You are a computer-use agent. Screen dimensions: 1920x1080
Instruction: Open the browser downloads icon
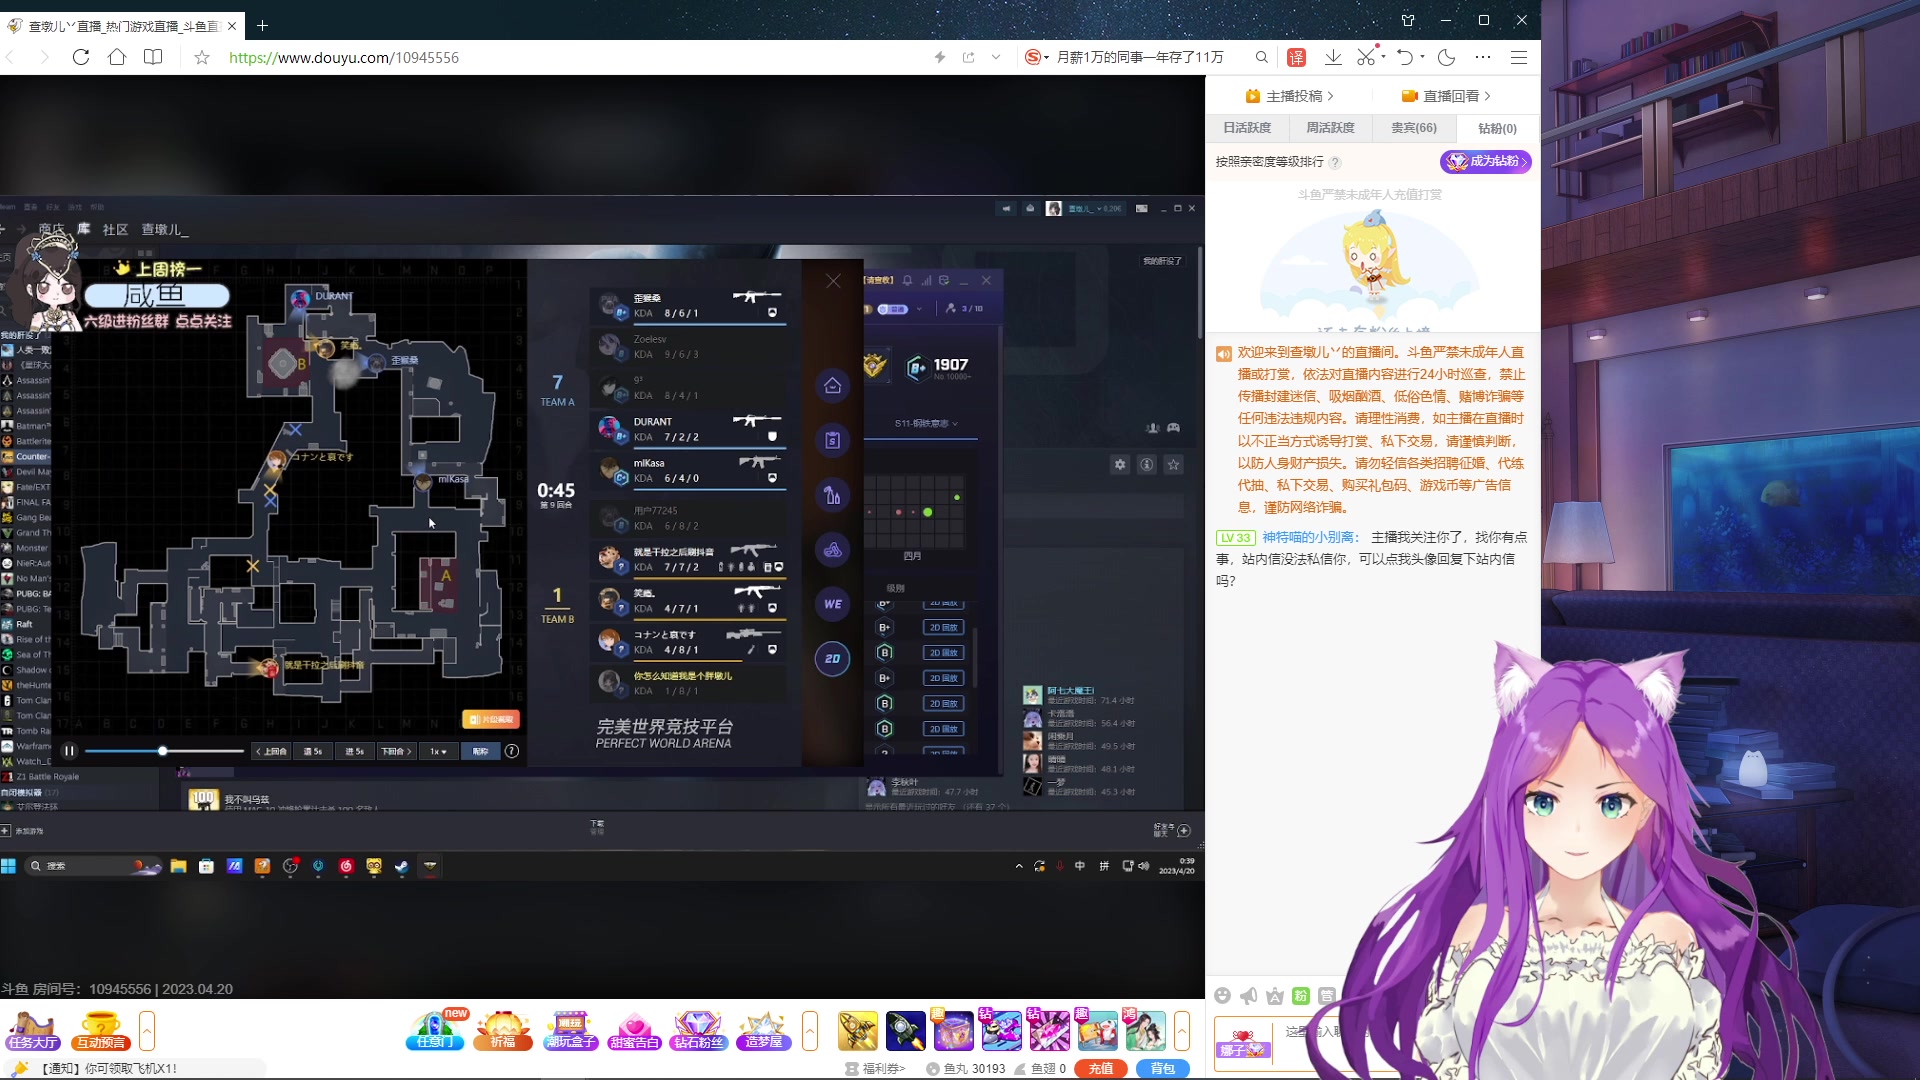1333,57
